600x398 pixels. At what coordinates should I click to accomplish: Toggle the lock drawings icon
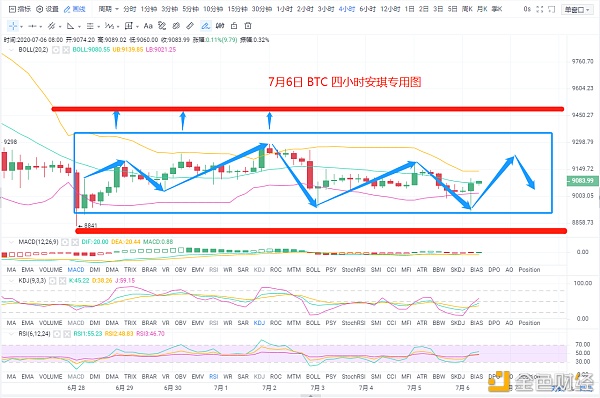(x=234, y=26)
